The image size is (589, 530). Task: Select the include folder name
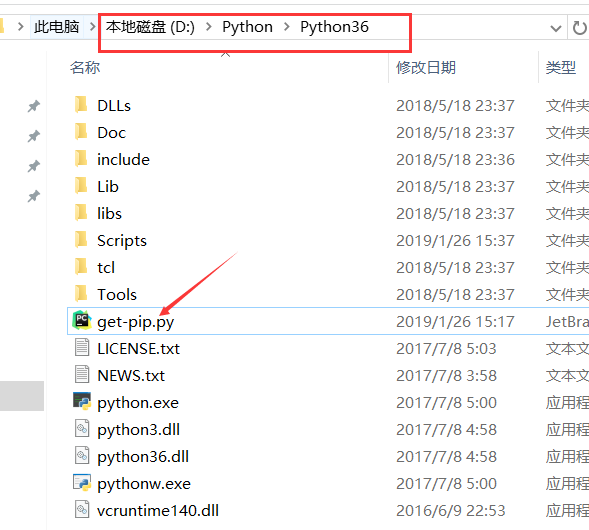pos(123,160)
